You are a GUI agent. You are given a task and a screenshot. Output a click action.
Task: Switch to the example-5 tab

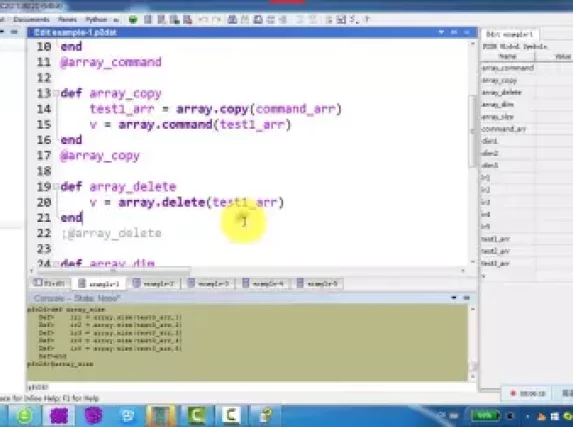pos(319,284)
